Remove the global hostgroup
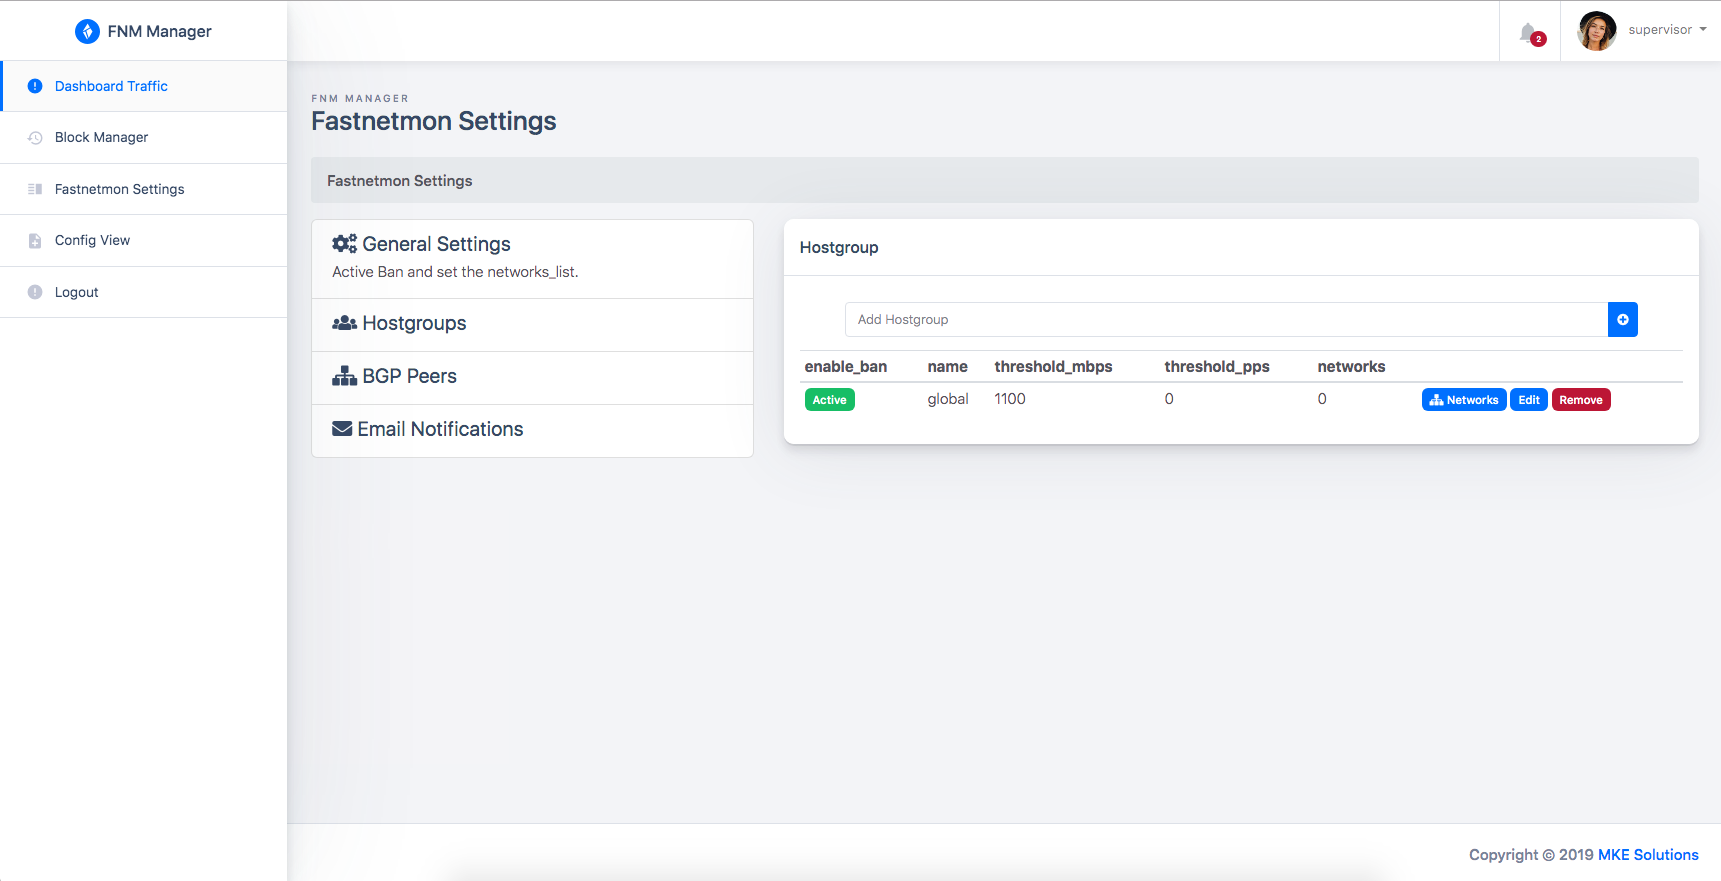This screenshot has width=1721, height=881. 1581,400
